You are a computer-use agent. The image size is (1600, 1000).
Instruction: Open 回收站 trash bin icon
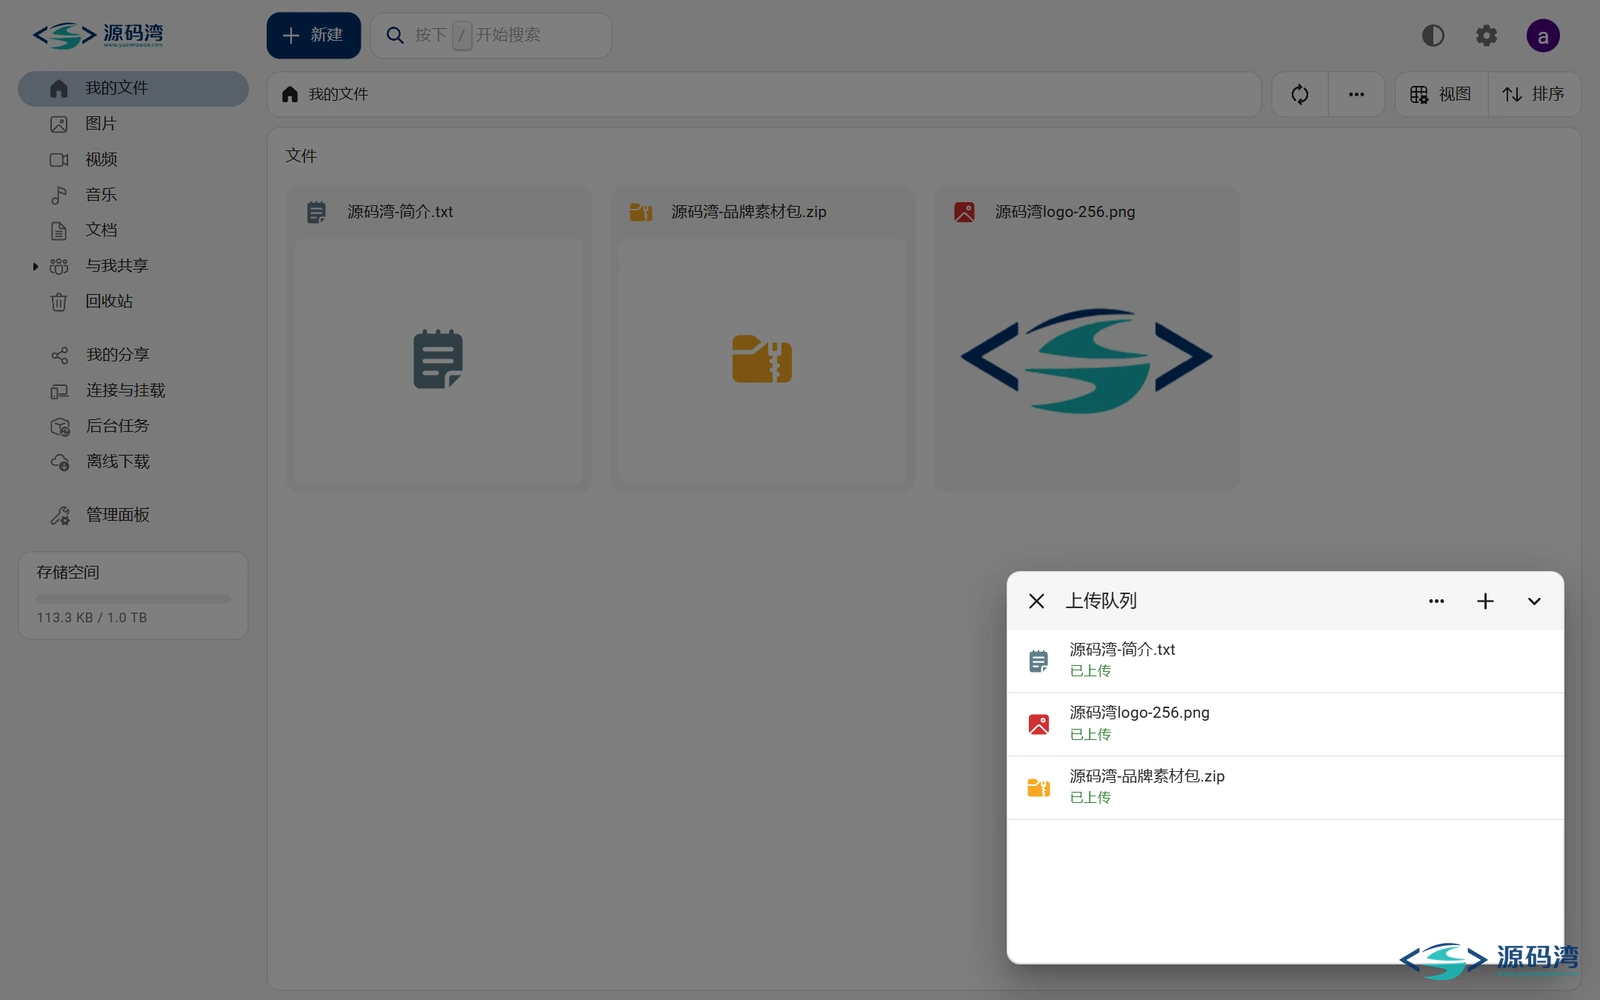(59, 301)
